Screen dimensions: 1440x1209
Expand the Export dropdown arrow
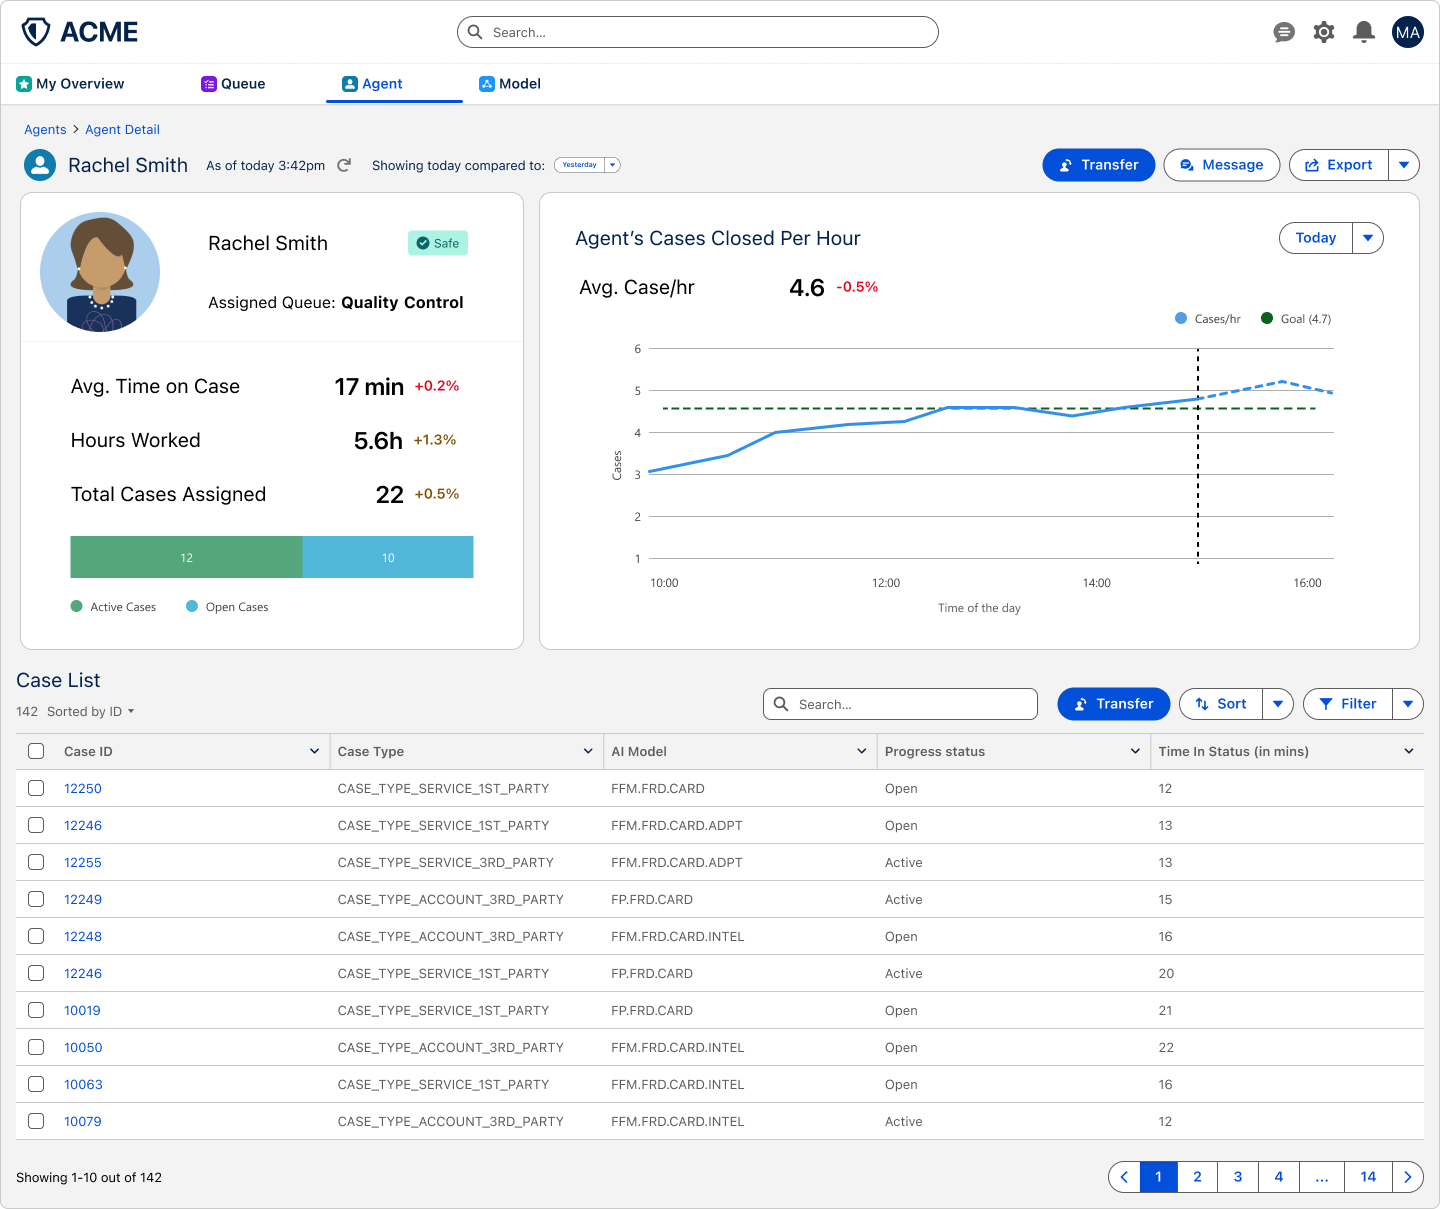click(1404, 165)
